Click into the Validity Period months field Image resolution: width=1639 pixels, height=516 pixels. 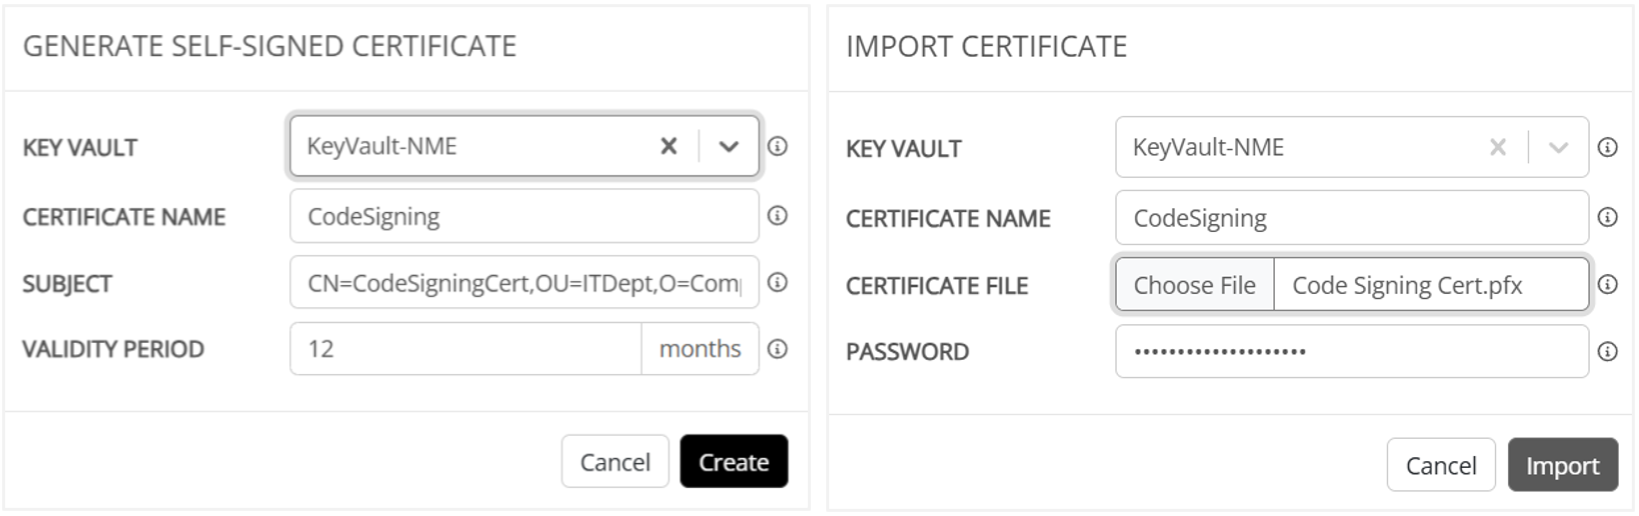pos(465,349)
